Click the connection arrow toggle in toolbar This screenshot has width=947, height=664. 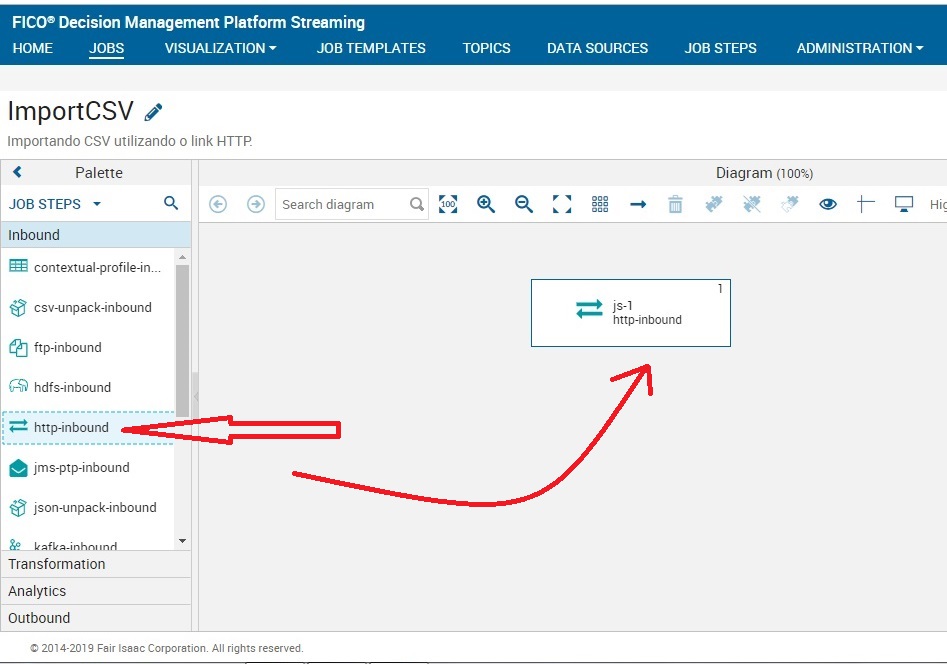point(637,204)
